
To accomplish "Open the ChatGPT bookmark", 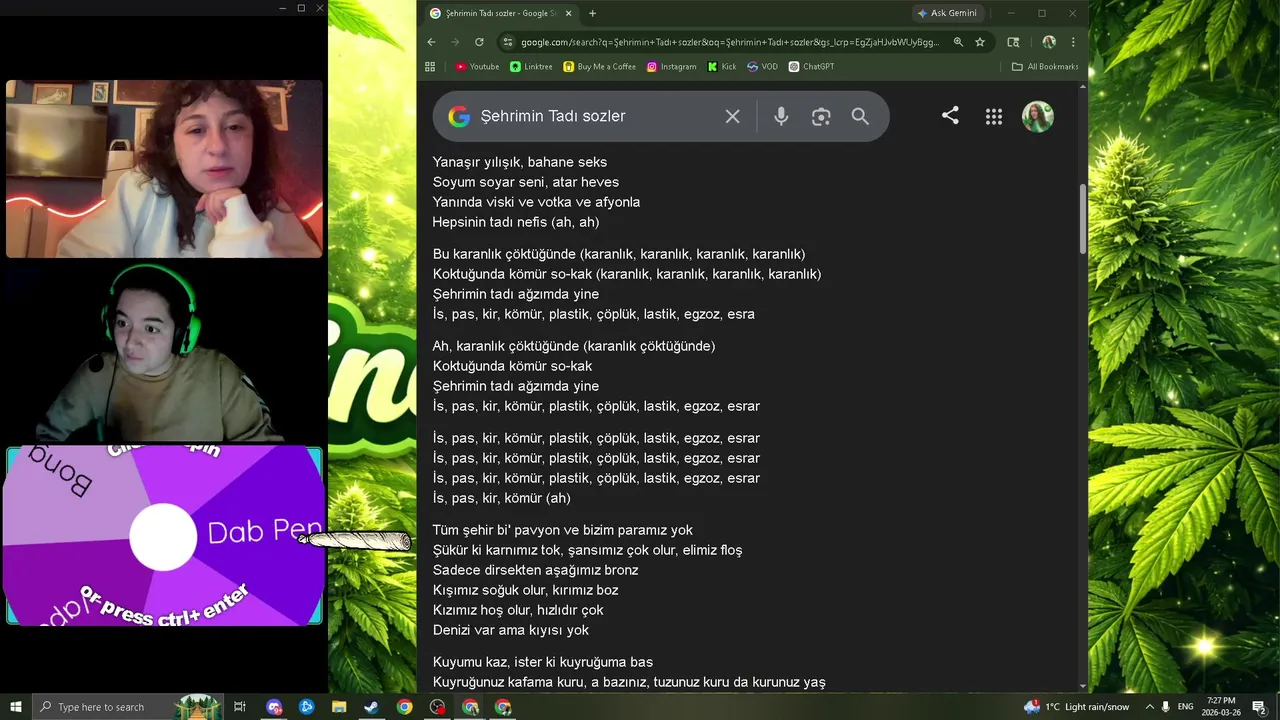I will click(x=811, y=67).
